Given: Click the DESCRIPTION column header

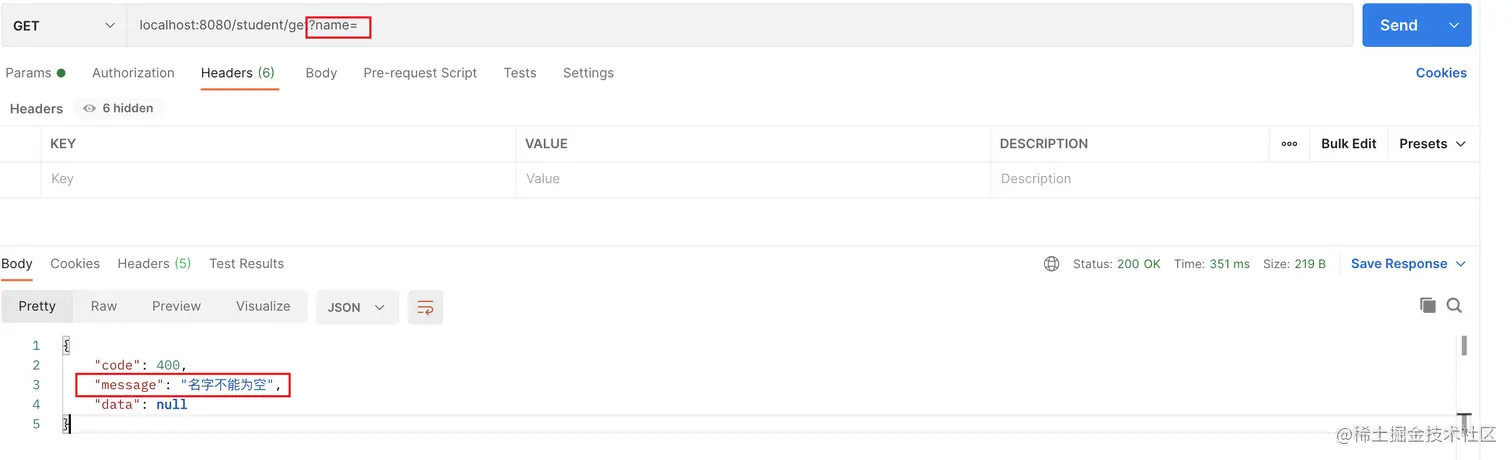Looking at the screenshot, I should pos(1044,144).
